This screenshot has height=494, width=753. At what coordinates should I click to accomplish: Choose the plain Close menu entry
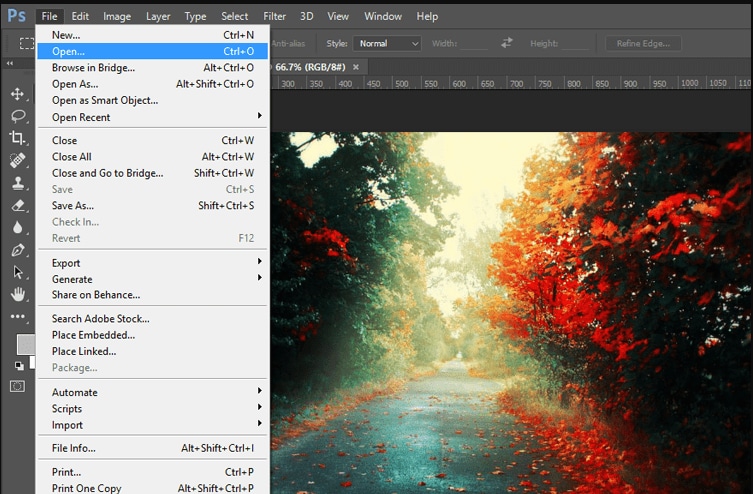(153, 140)
